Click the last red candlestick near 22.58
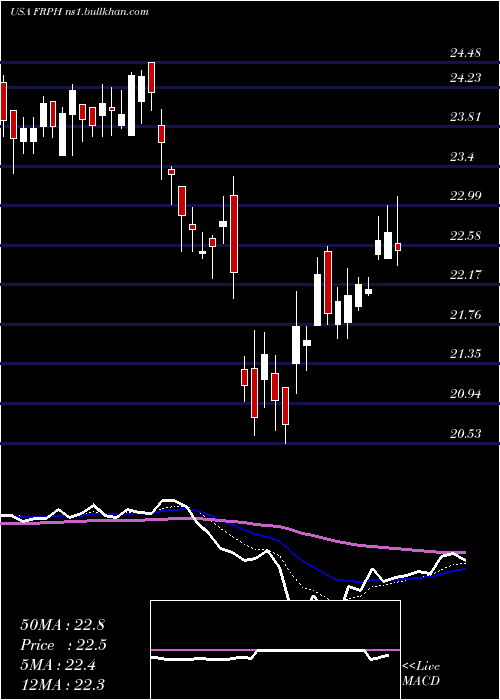Image resolution: width=500 pixels, height=700 pixels. (398, 247)
